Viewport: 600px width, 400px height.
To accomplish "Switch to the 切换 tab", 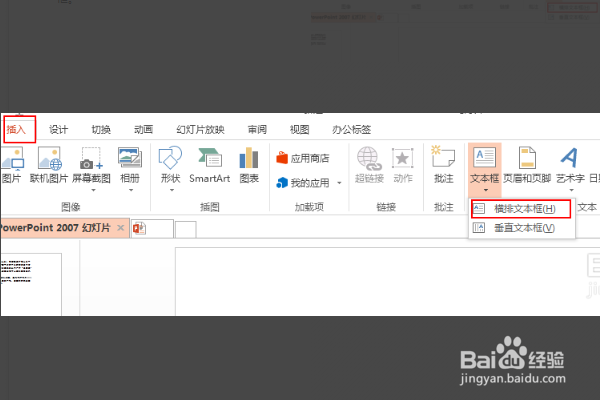I will (101, 130).
